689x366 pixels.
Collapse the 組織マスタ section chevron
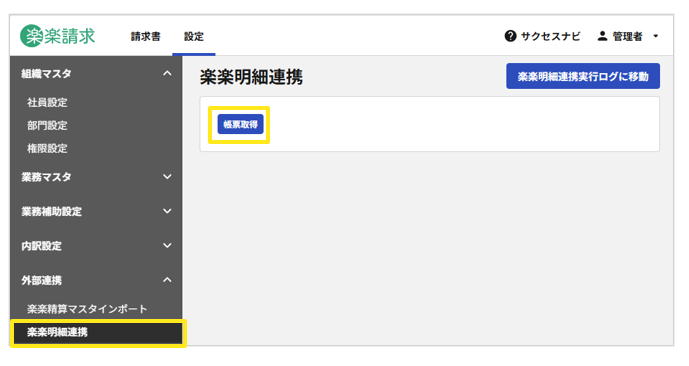point(167,73)
